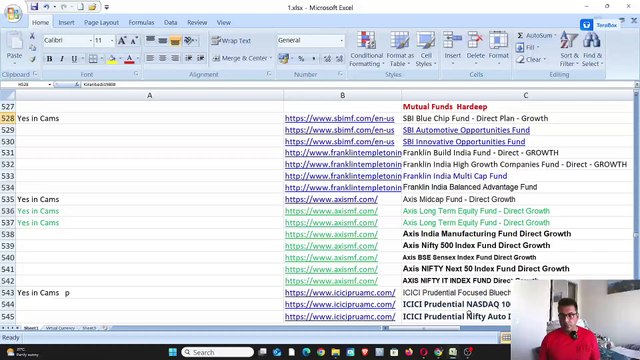
Task: Open font color dropdown arrow
Action: 138,59
